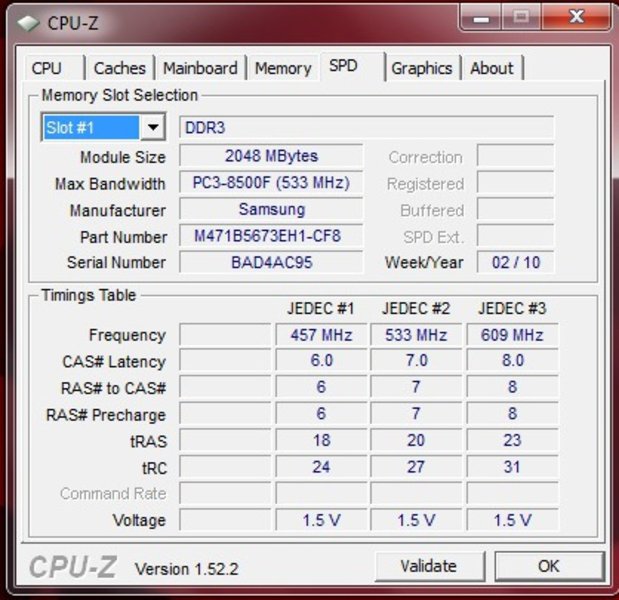Click the RAS# to CAS# row label
The image size is (619, 600).
click(x=114, y=388)
